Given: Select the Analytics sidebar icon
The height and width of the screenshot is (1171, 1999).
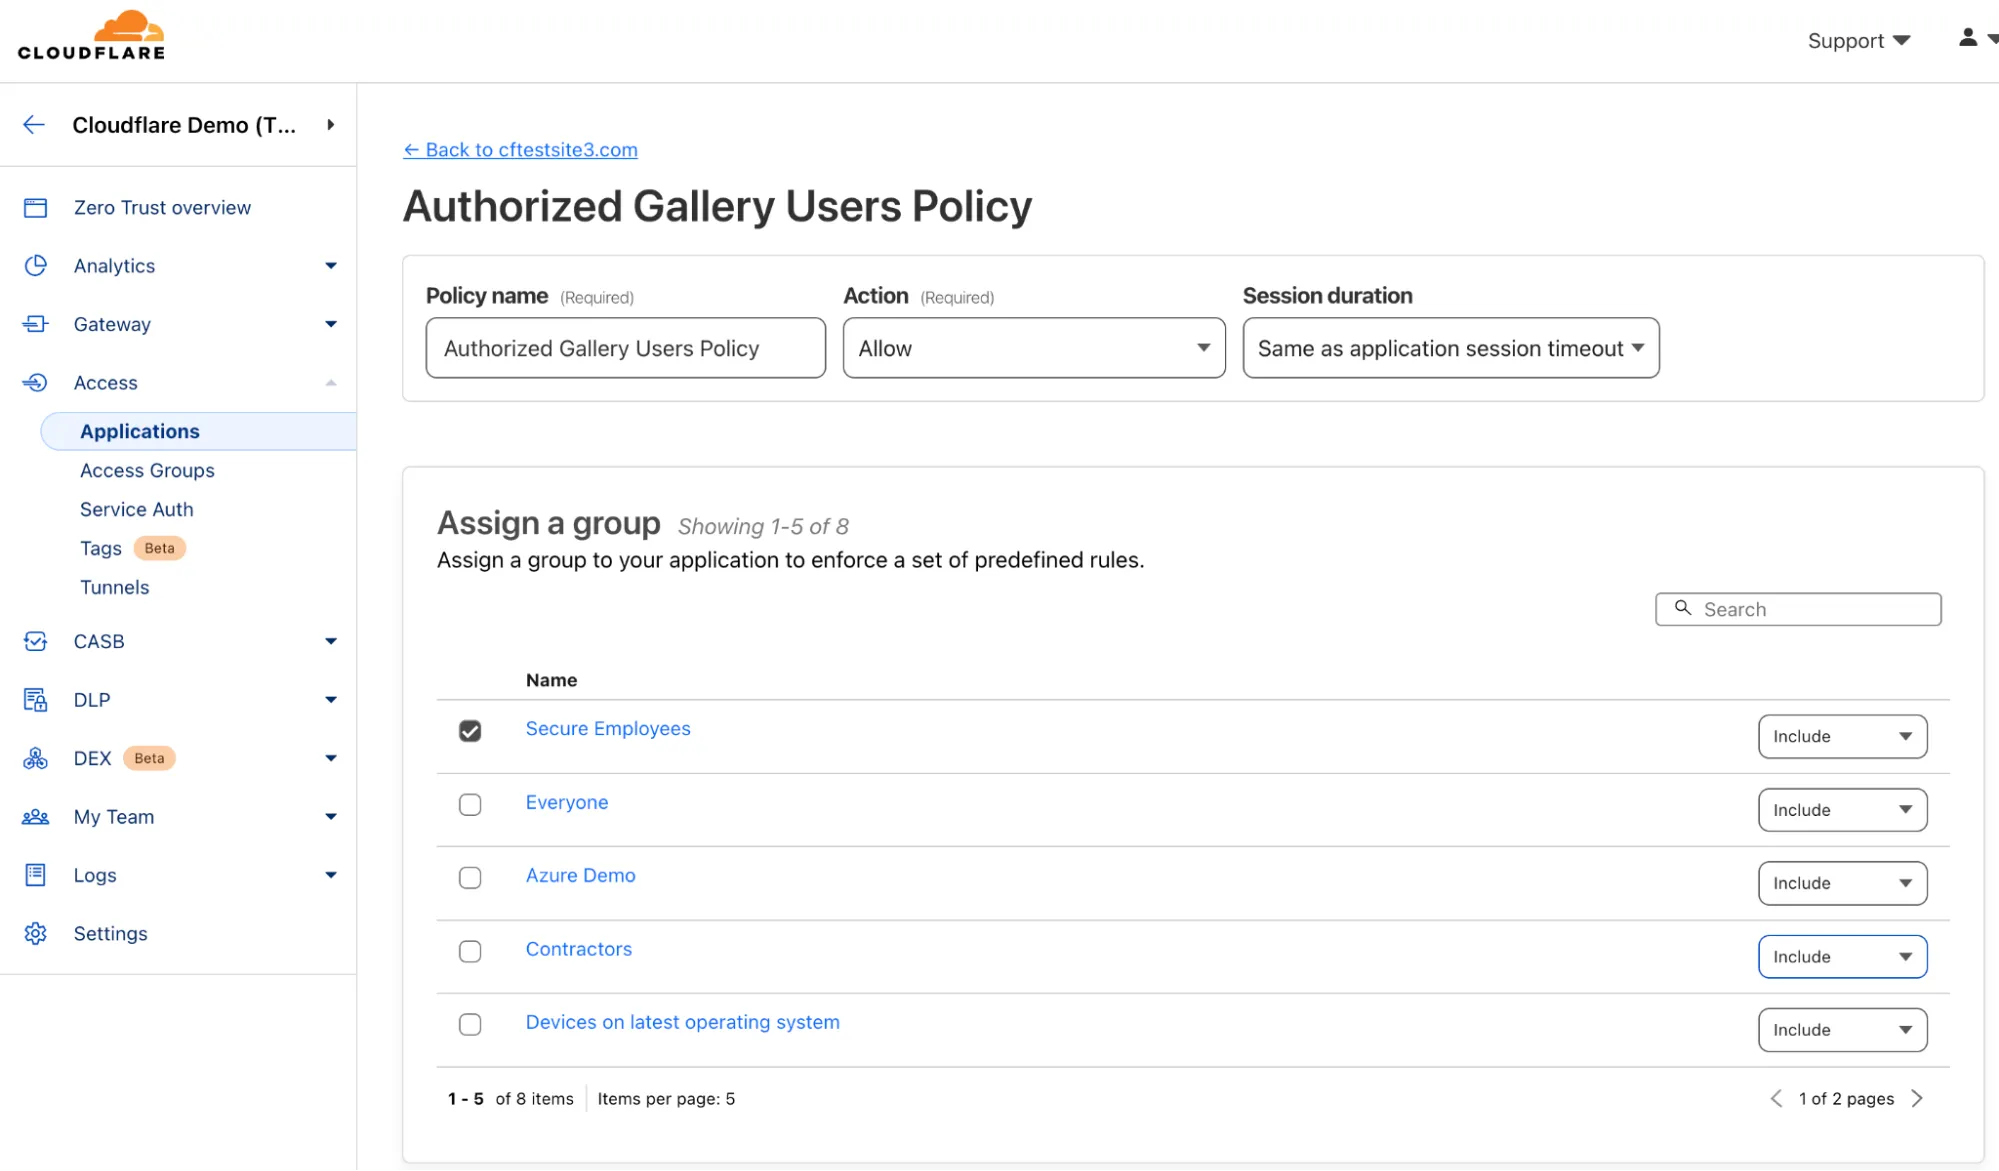Looking at the screenshot, I should 36,265.
